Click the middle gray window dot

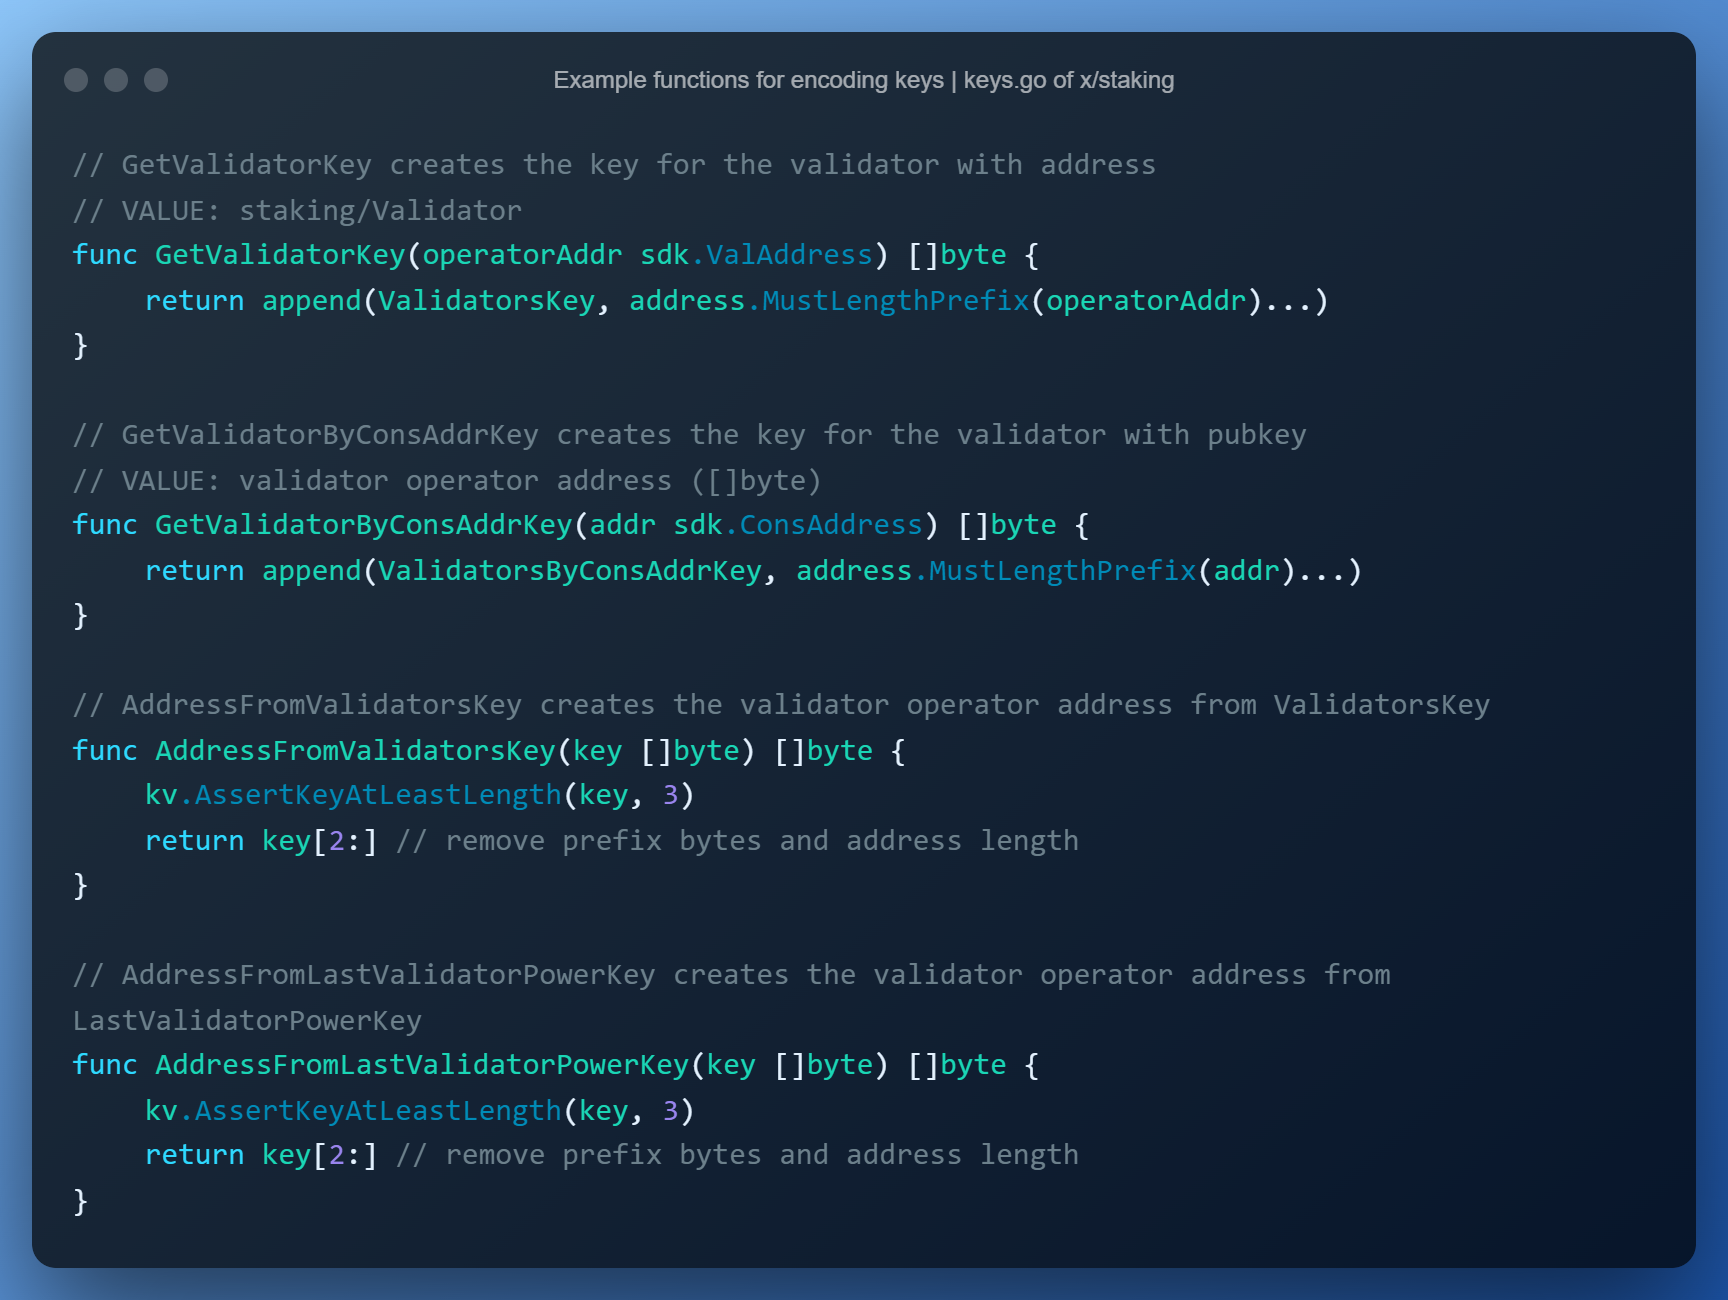pyautogui.click(x=116, y=80)
